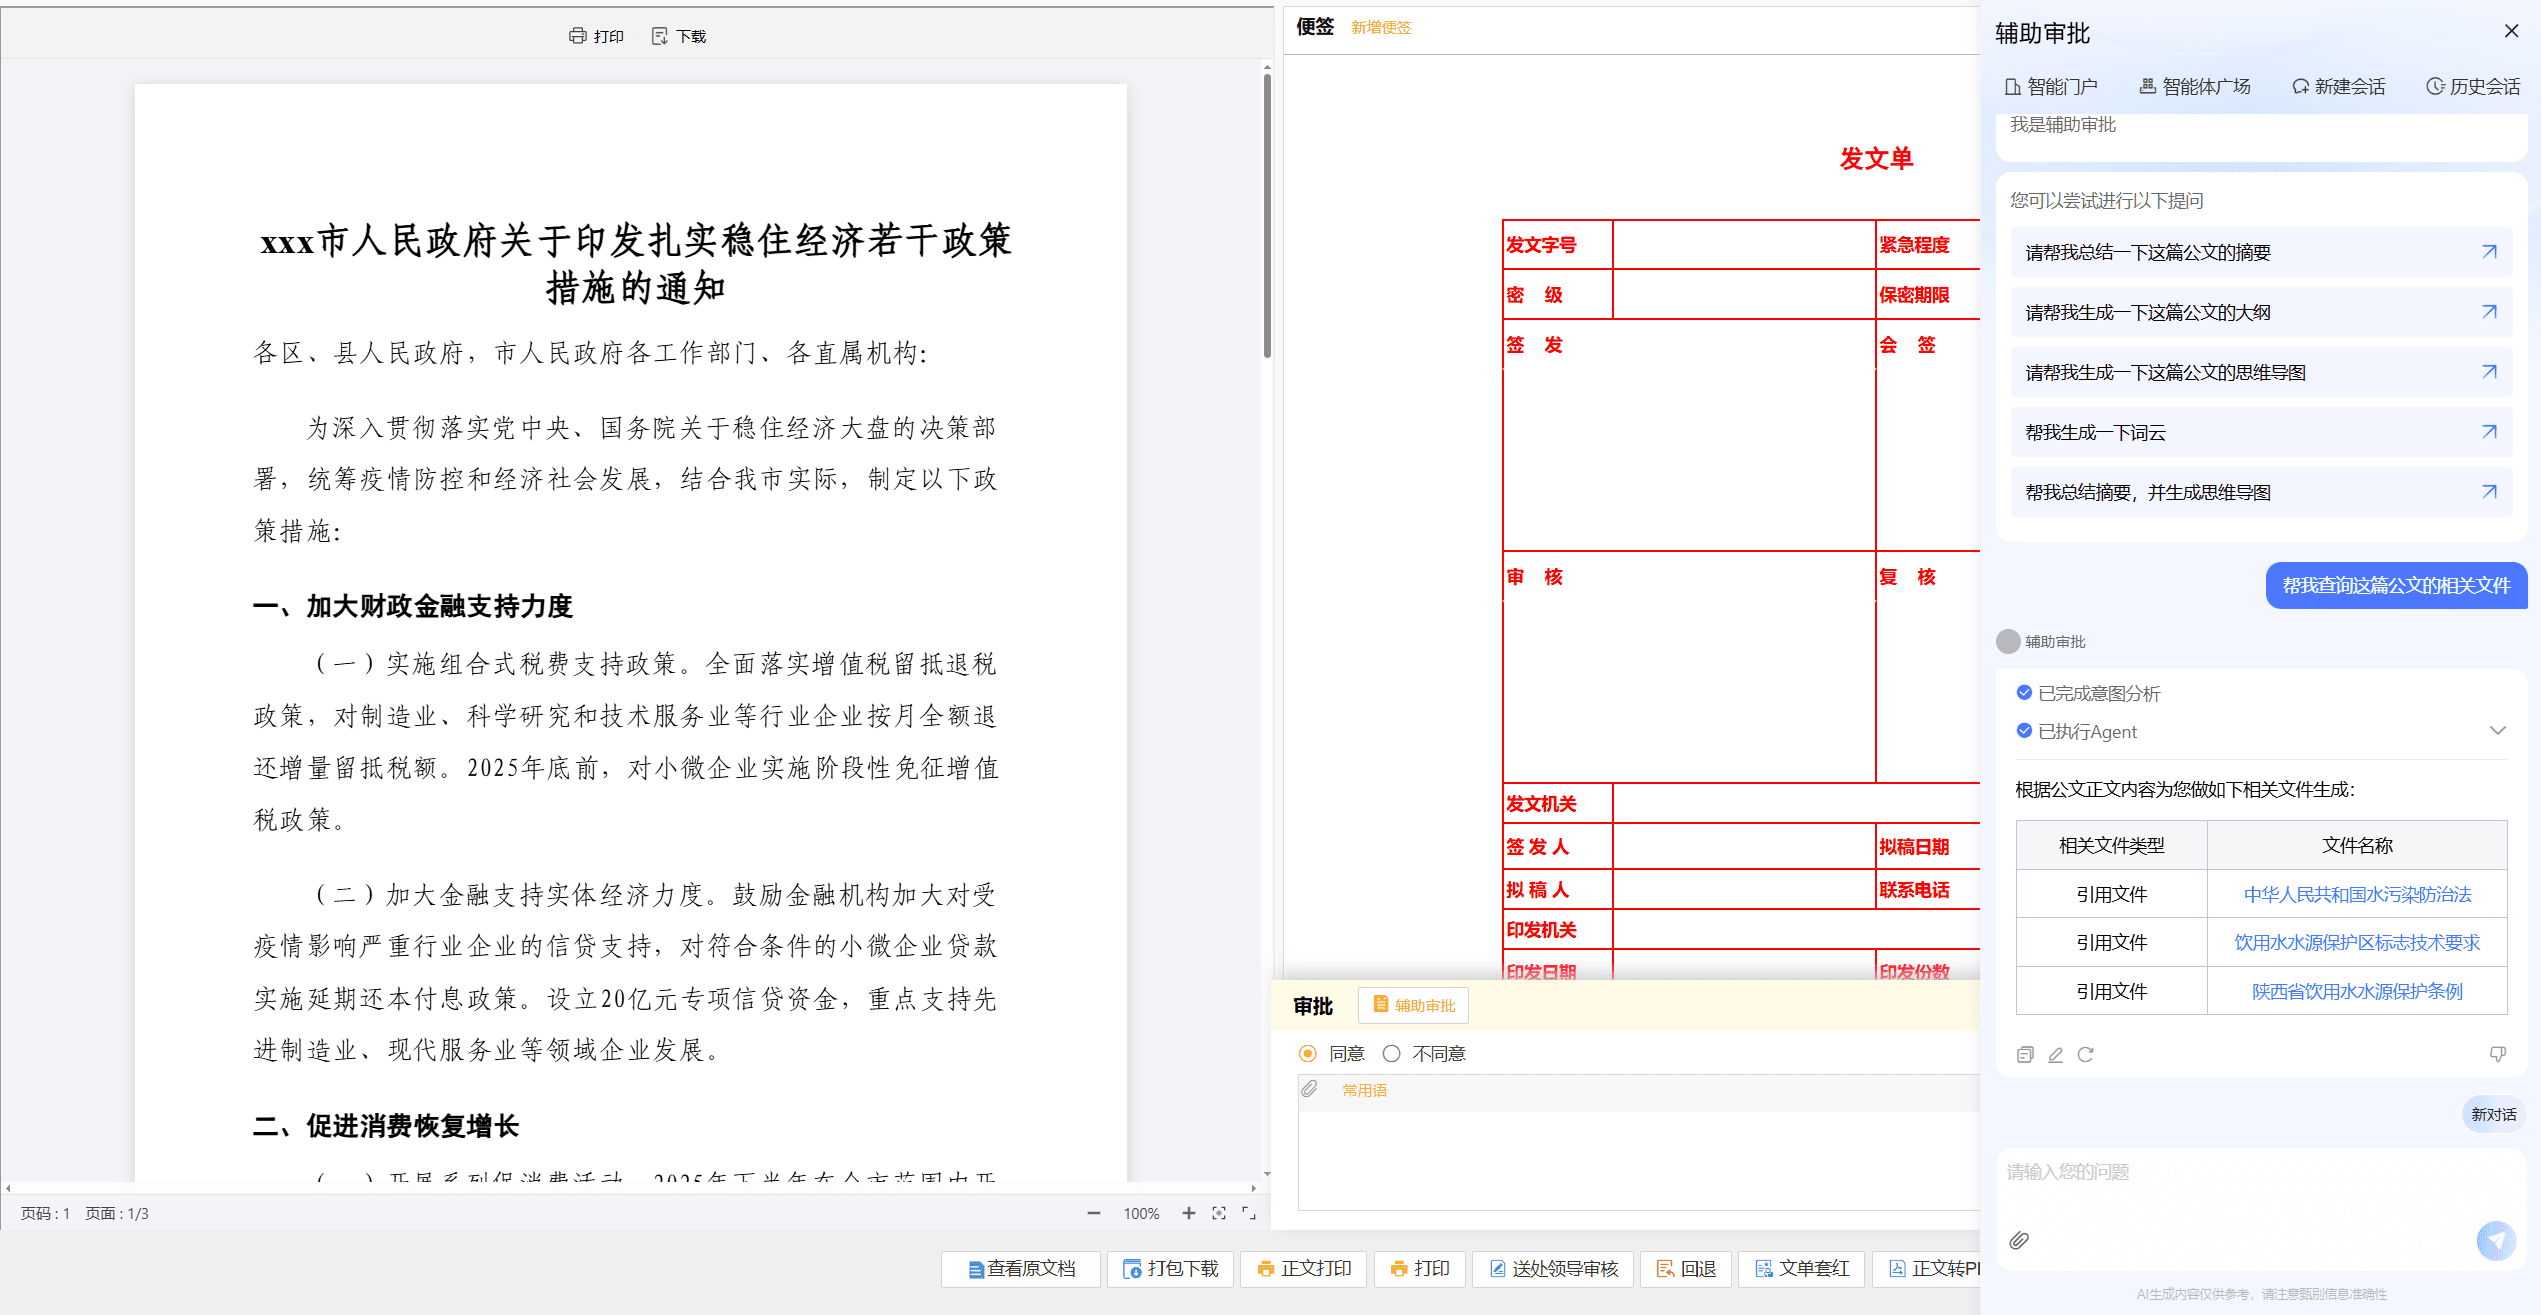Select the 不同意 radio button
This screenshot has height=1315, width=2541.
click(1391, 1053)
